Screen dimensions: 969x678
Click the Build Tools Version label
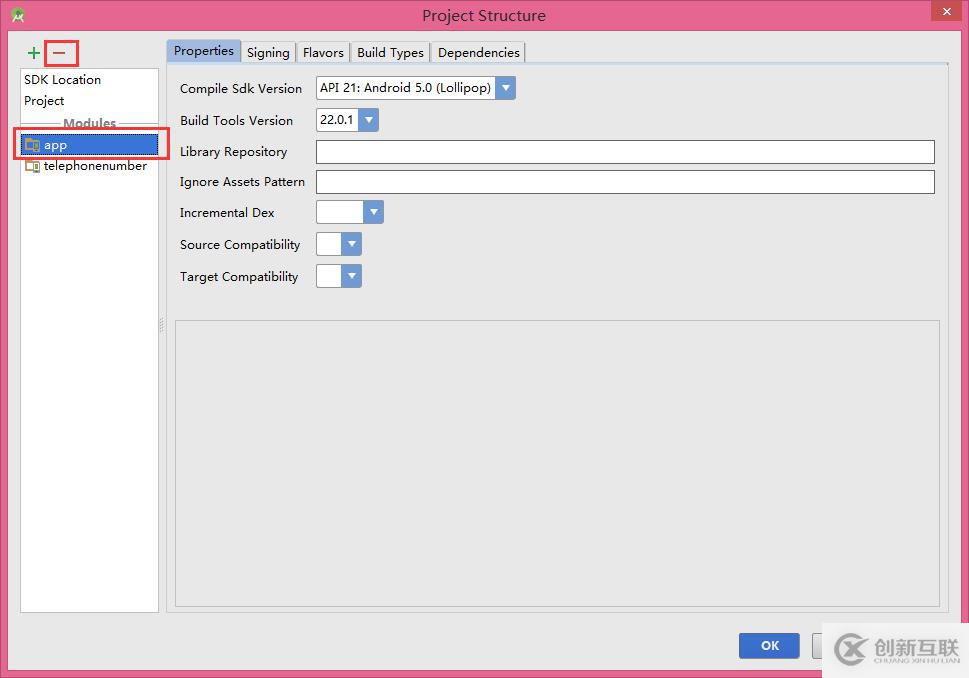(x=237, y=121)
